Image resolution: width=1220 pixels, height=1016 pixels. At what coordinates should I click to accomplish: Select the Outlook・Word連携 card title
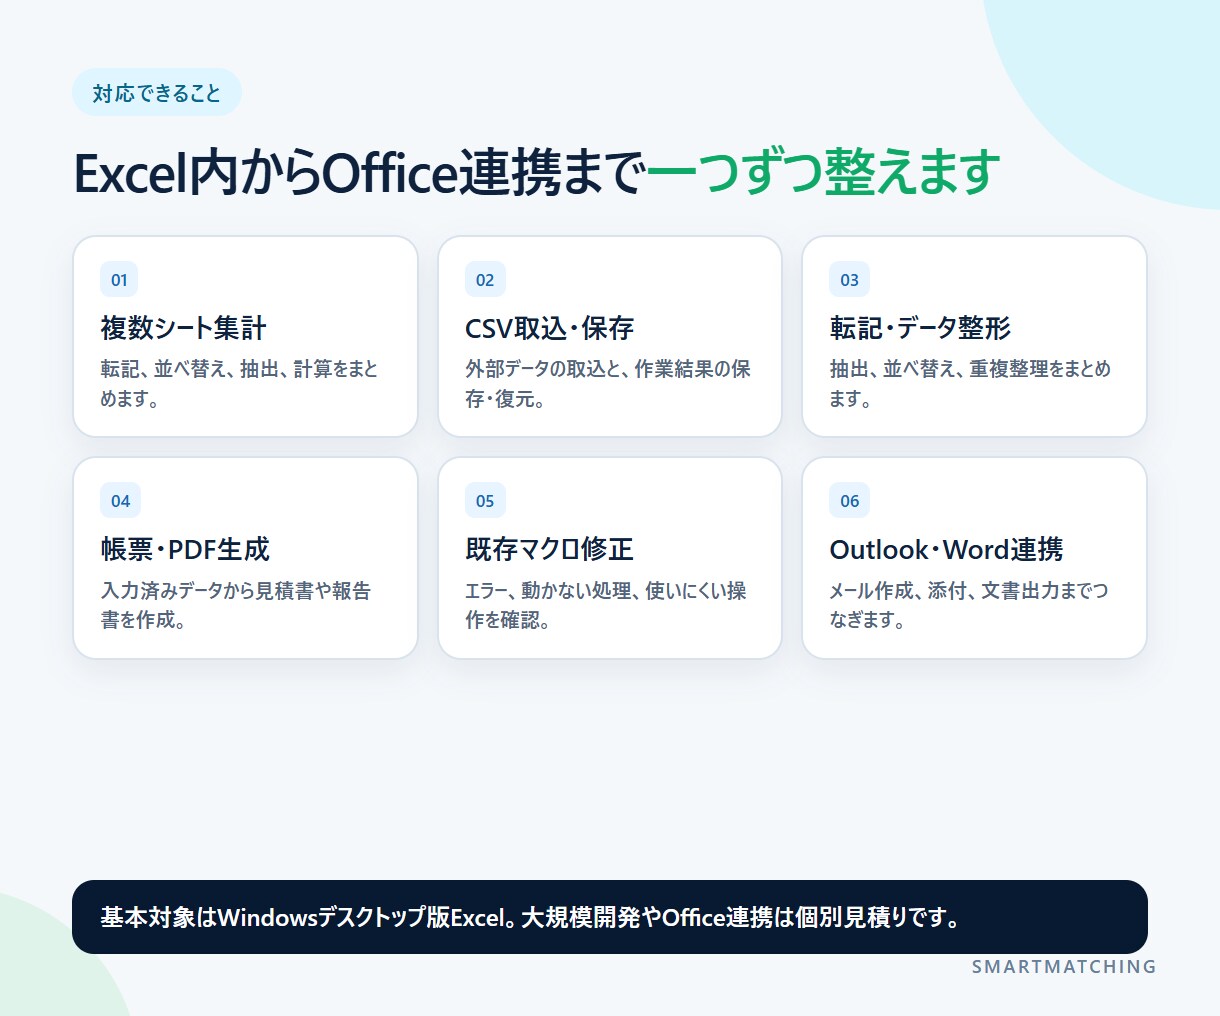[x=946, y=549]
